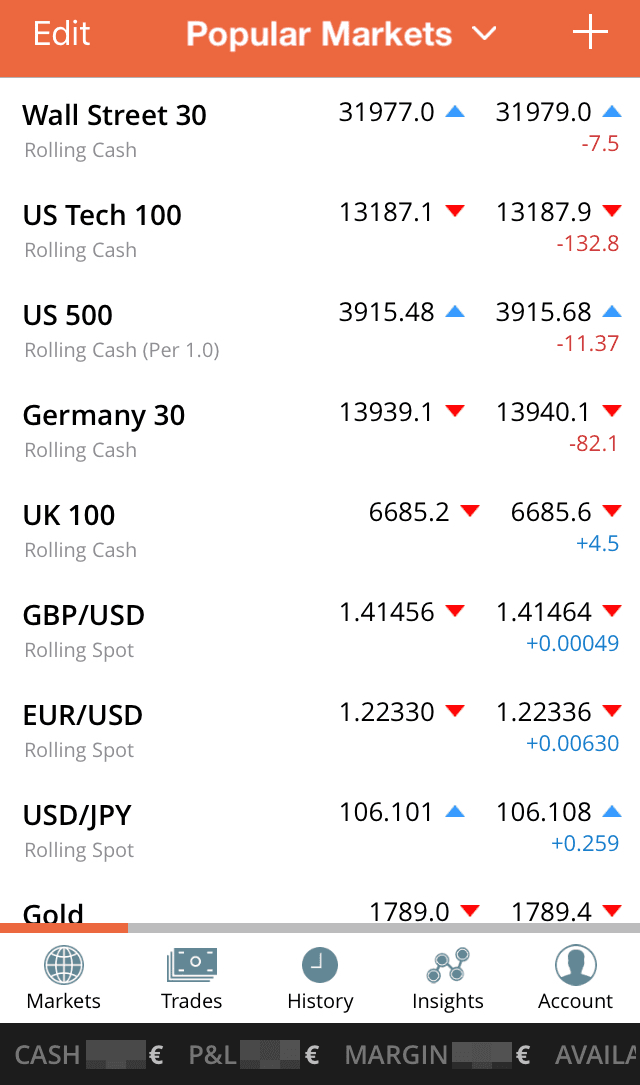Open Account via the profile icon
Screen dimensions: 640x1085
pyautogui.click(x=575, y=966)
